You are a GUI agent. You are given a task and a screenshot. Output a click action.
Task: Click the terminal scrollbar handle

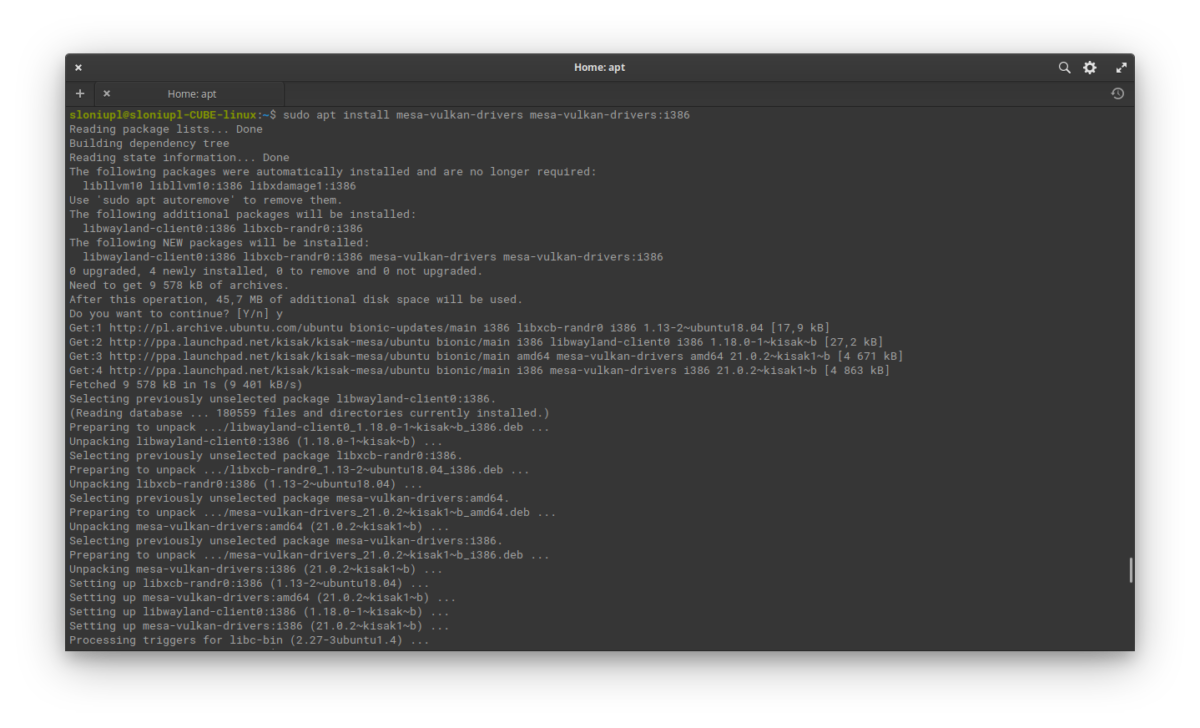pyautogui.click(x=1130, y=570)
